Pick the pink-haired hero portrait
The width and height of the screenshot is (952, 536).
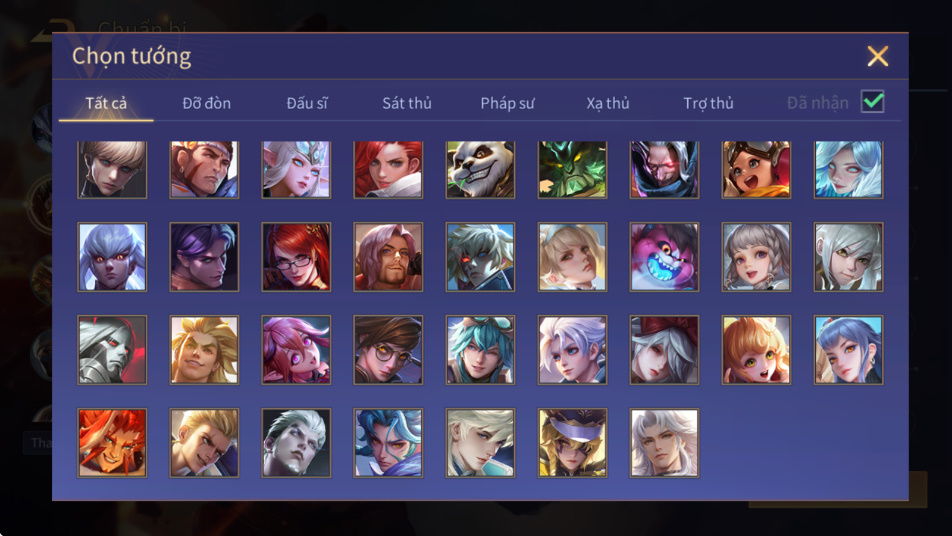(x=296, y=350)
